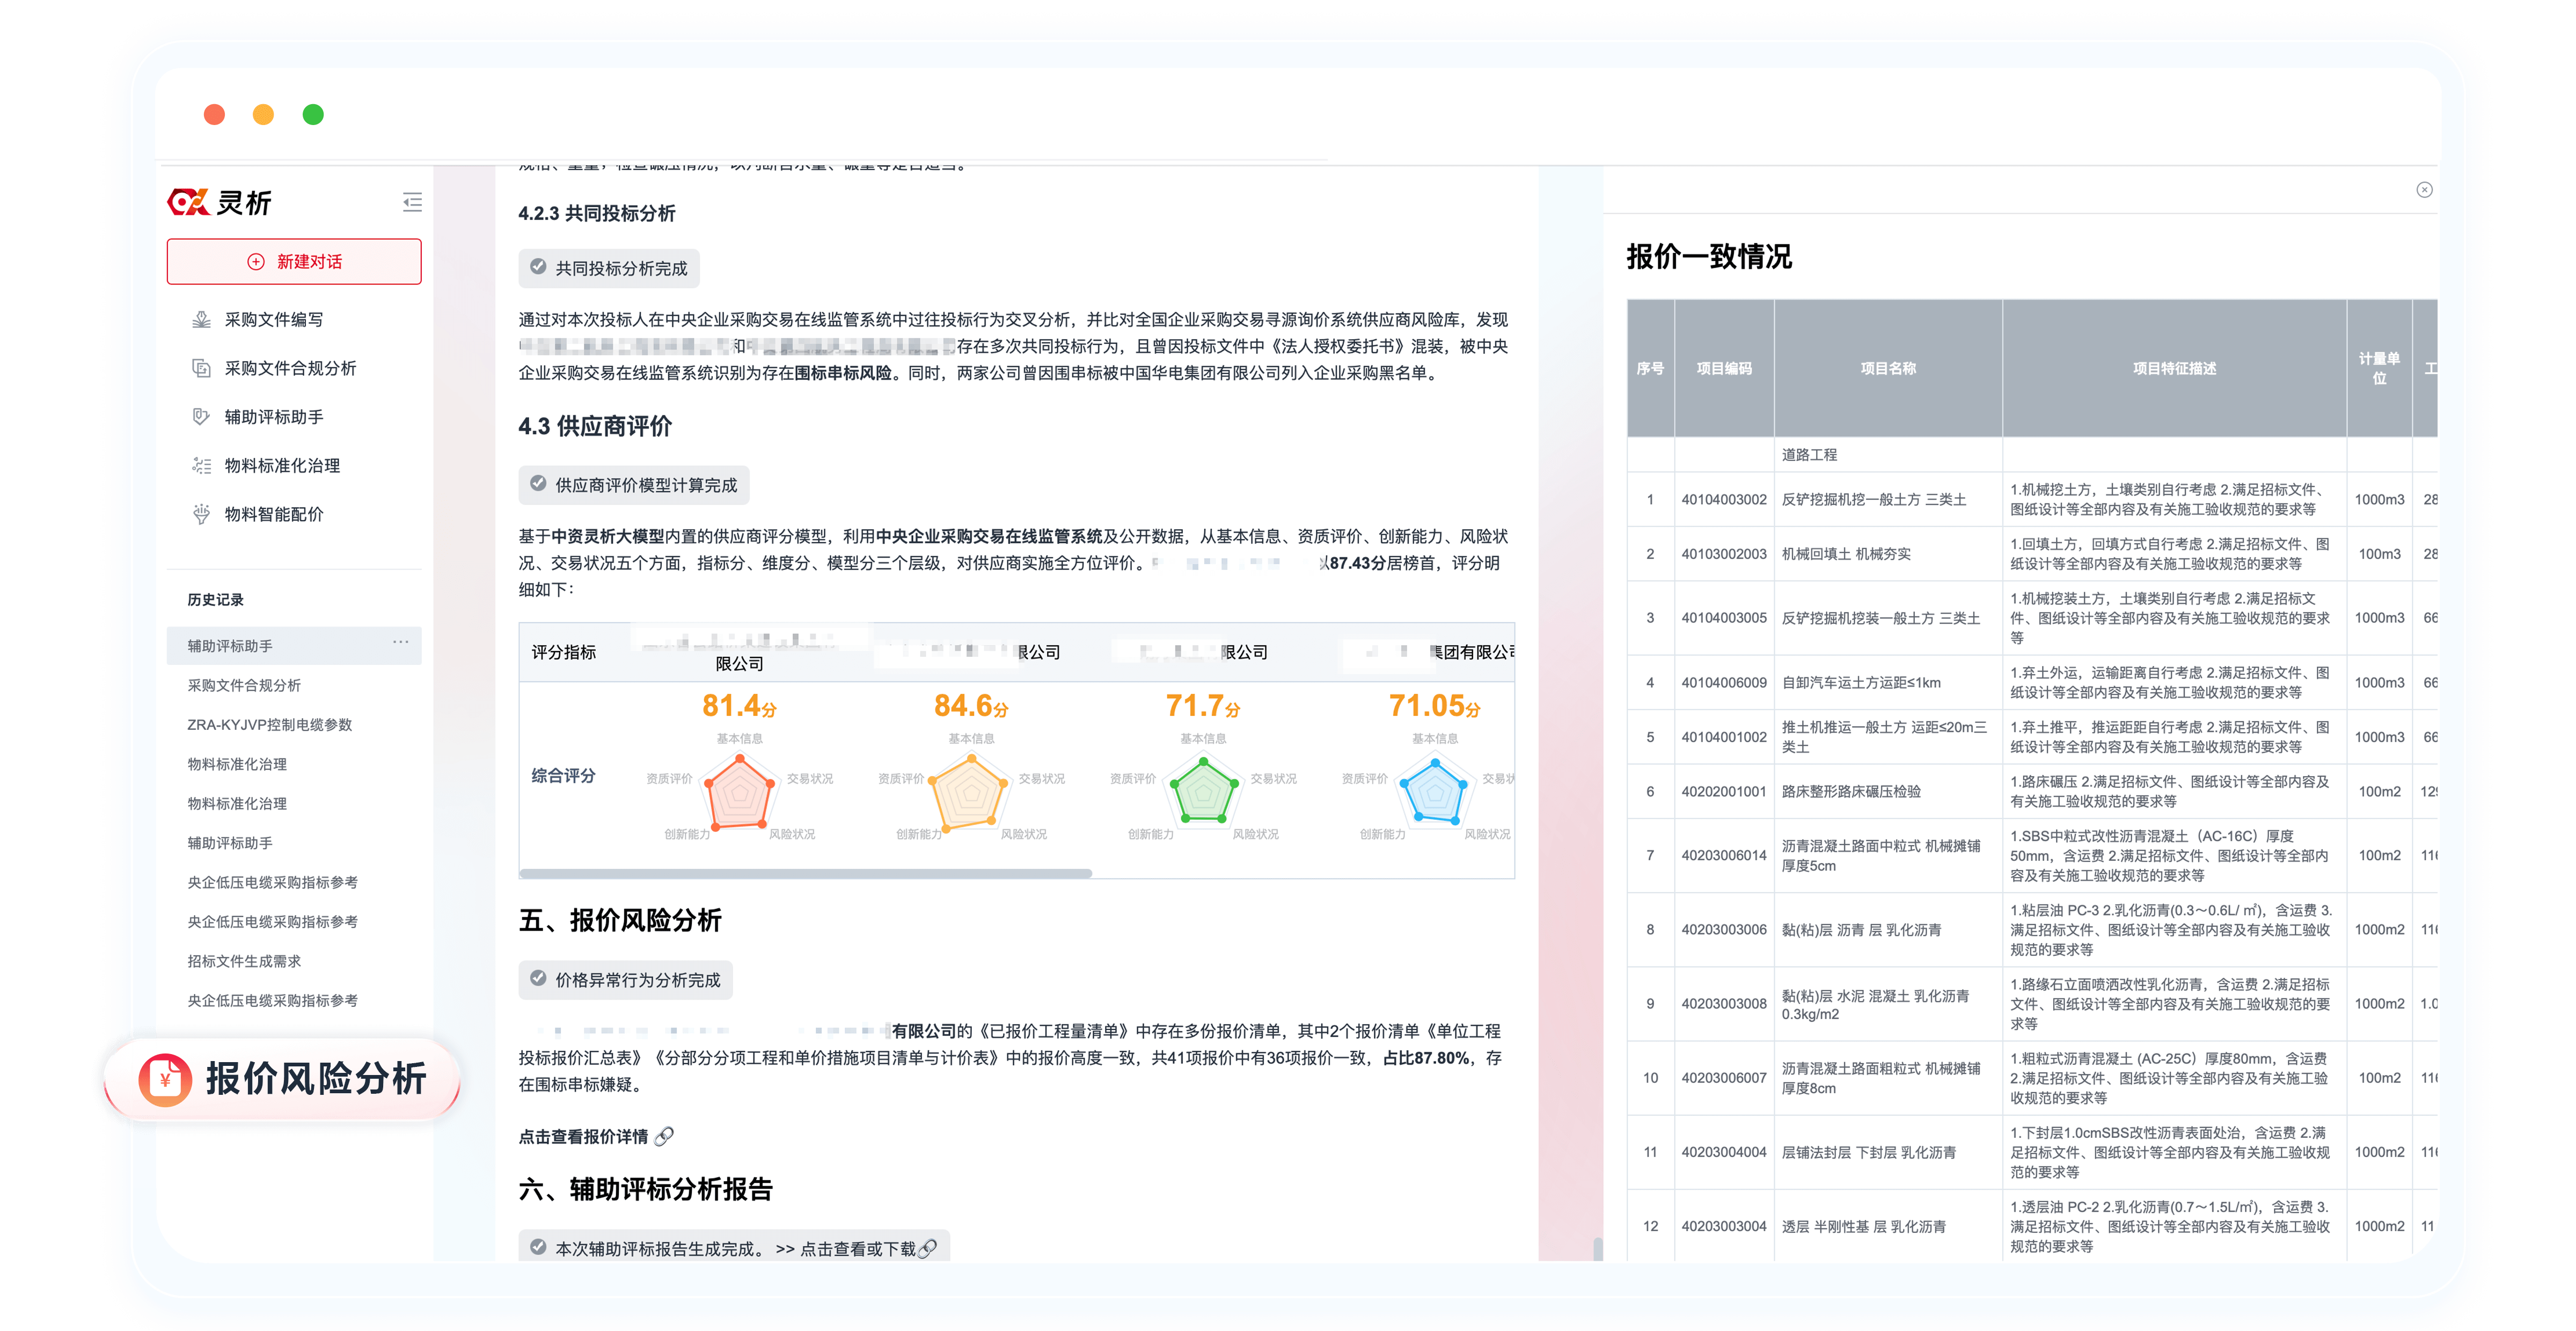Select 物料智能配价 menu item
2576x1331 pixels.
[x=274, y=514]
